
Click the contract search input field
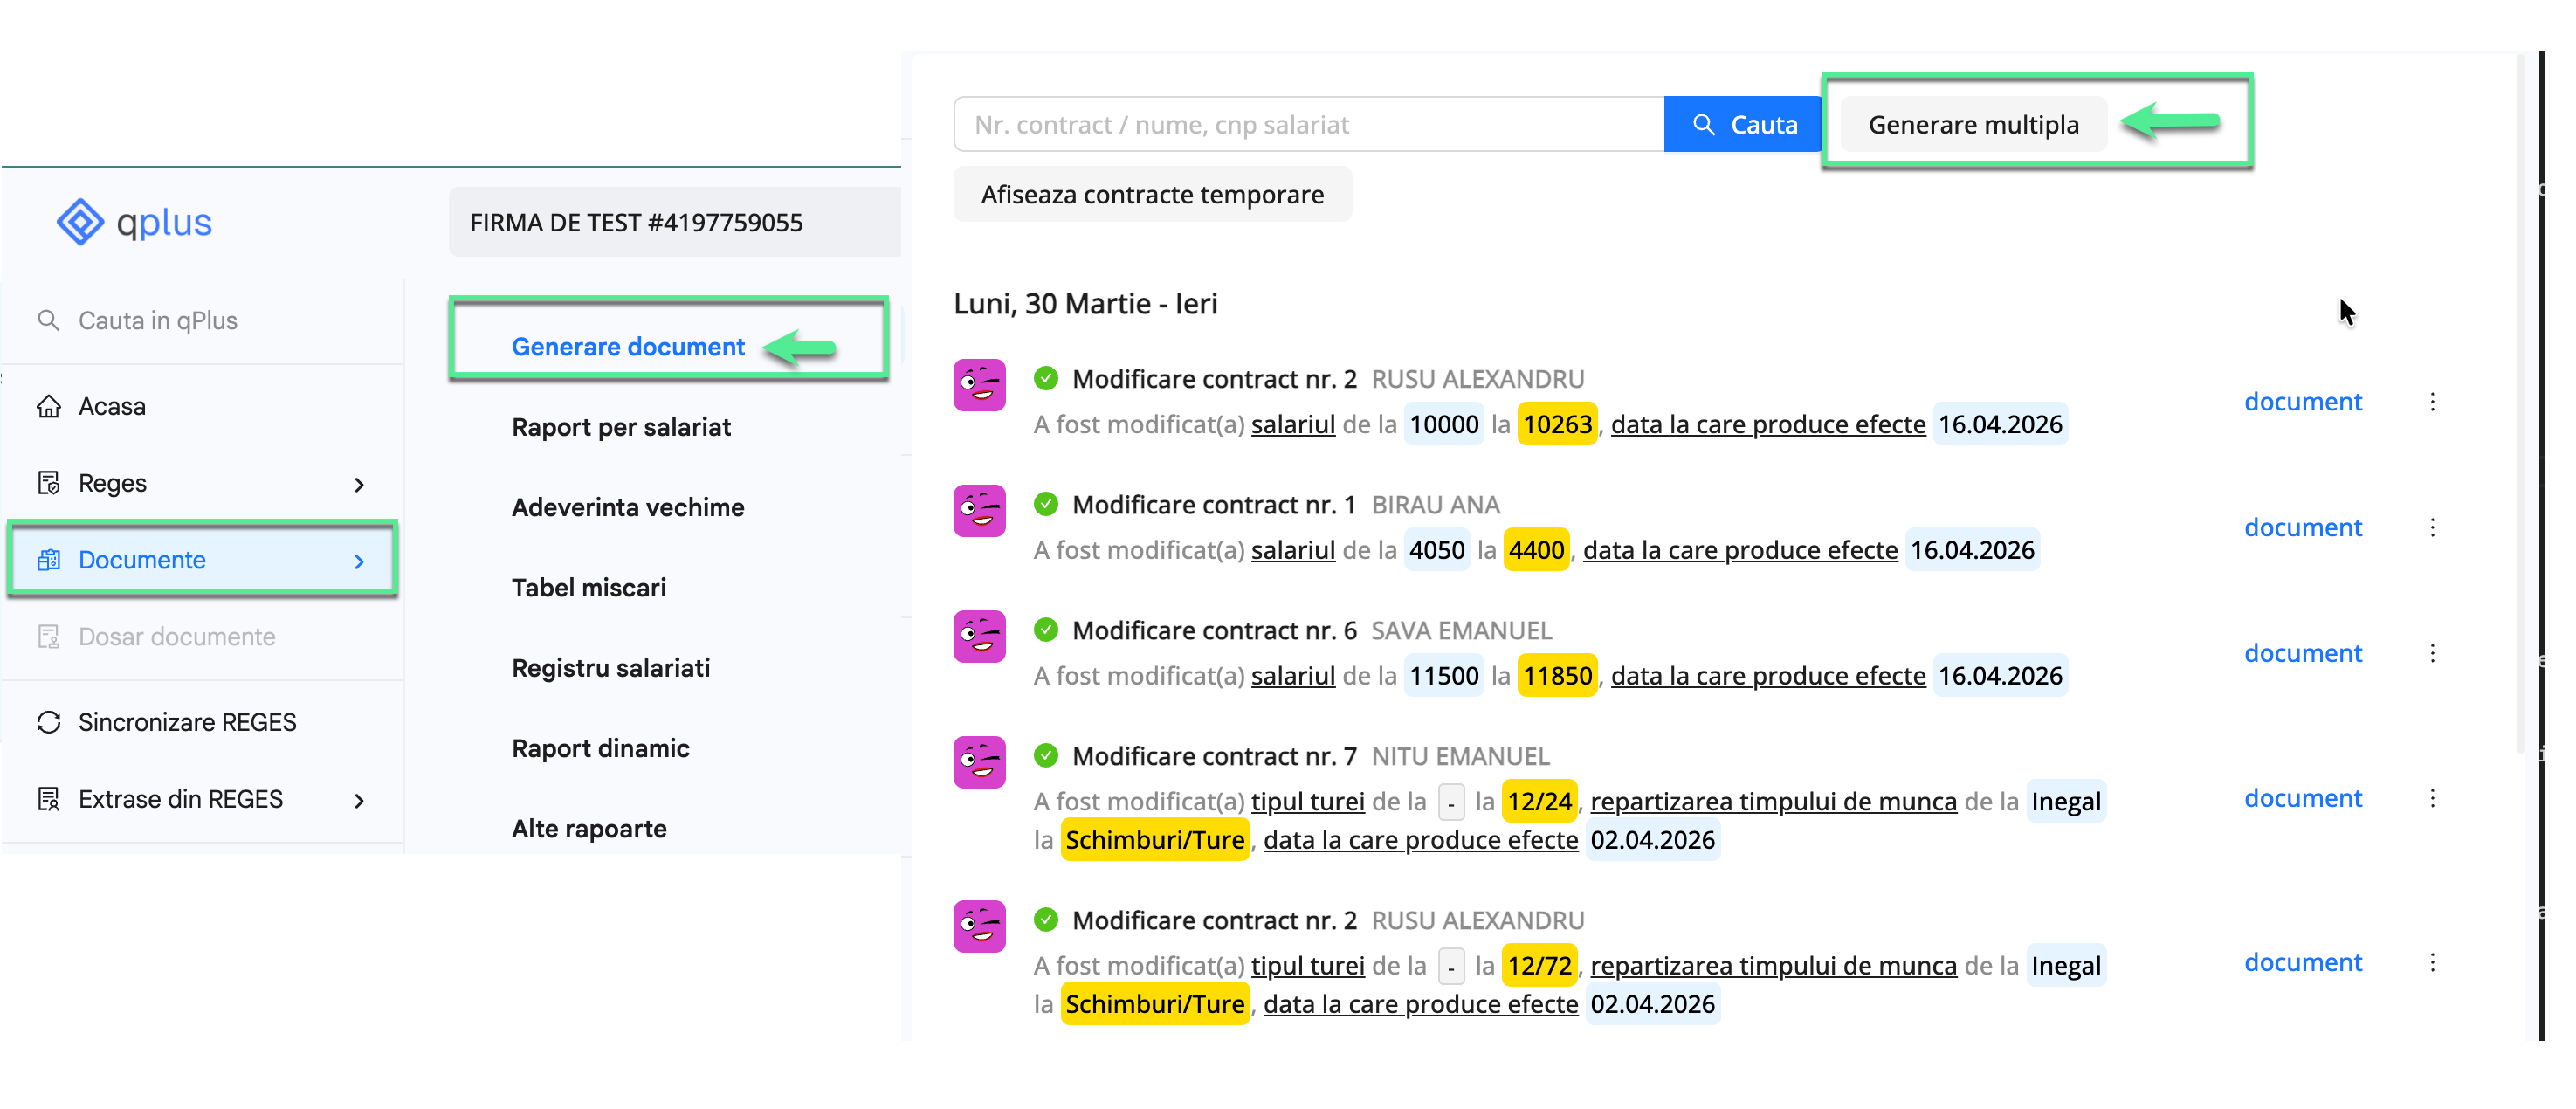click(1300, 123)
